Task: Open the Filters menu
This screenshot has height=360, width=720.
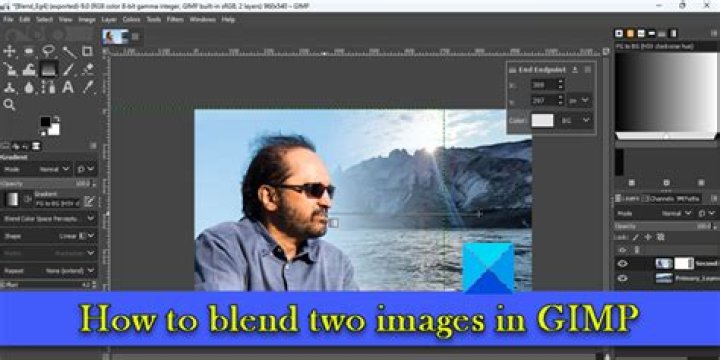Action: 175,20
